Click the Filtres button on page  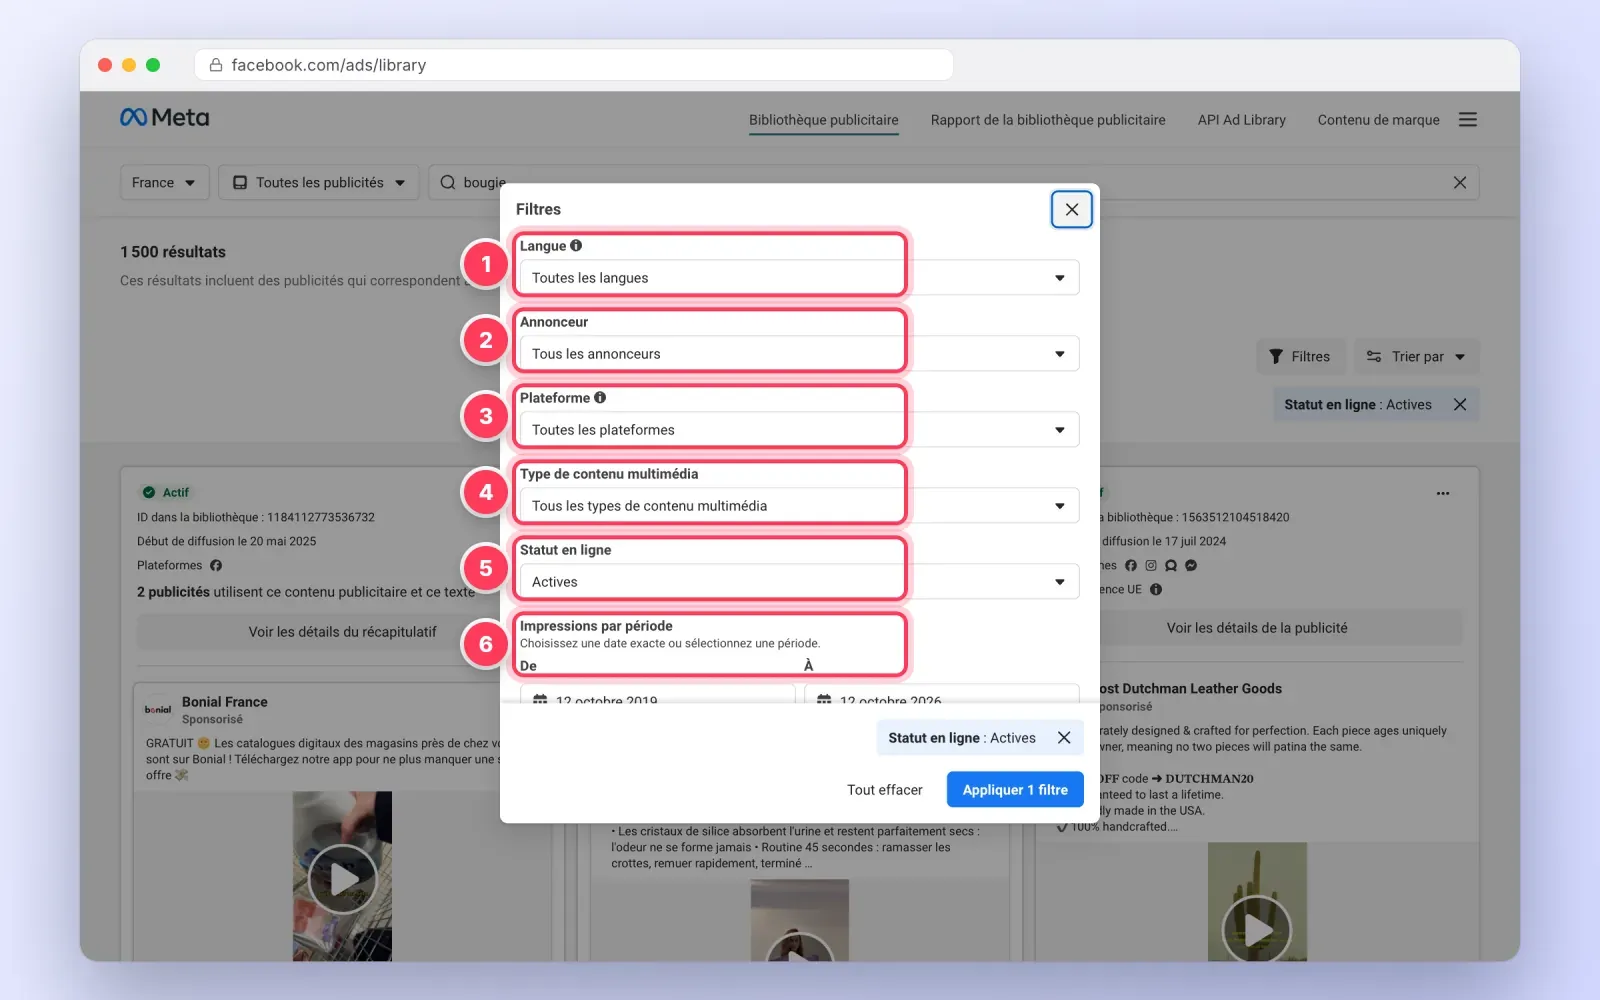tap(1300, 357)
